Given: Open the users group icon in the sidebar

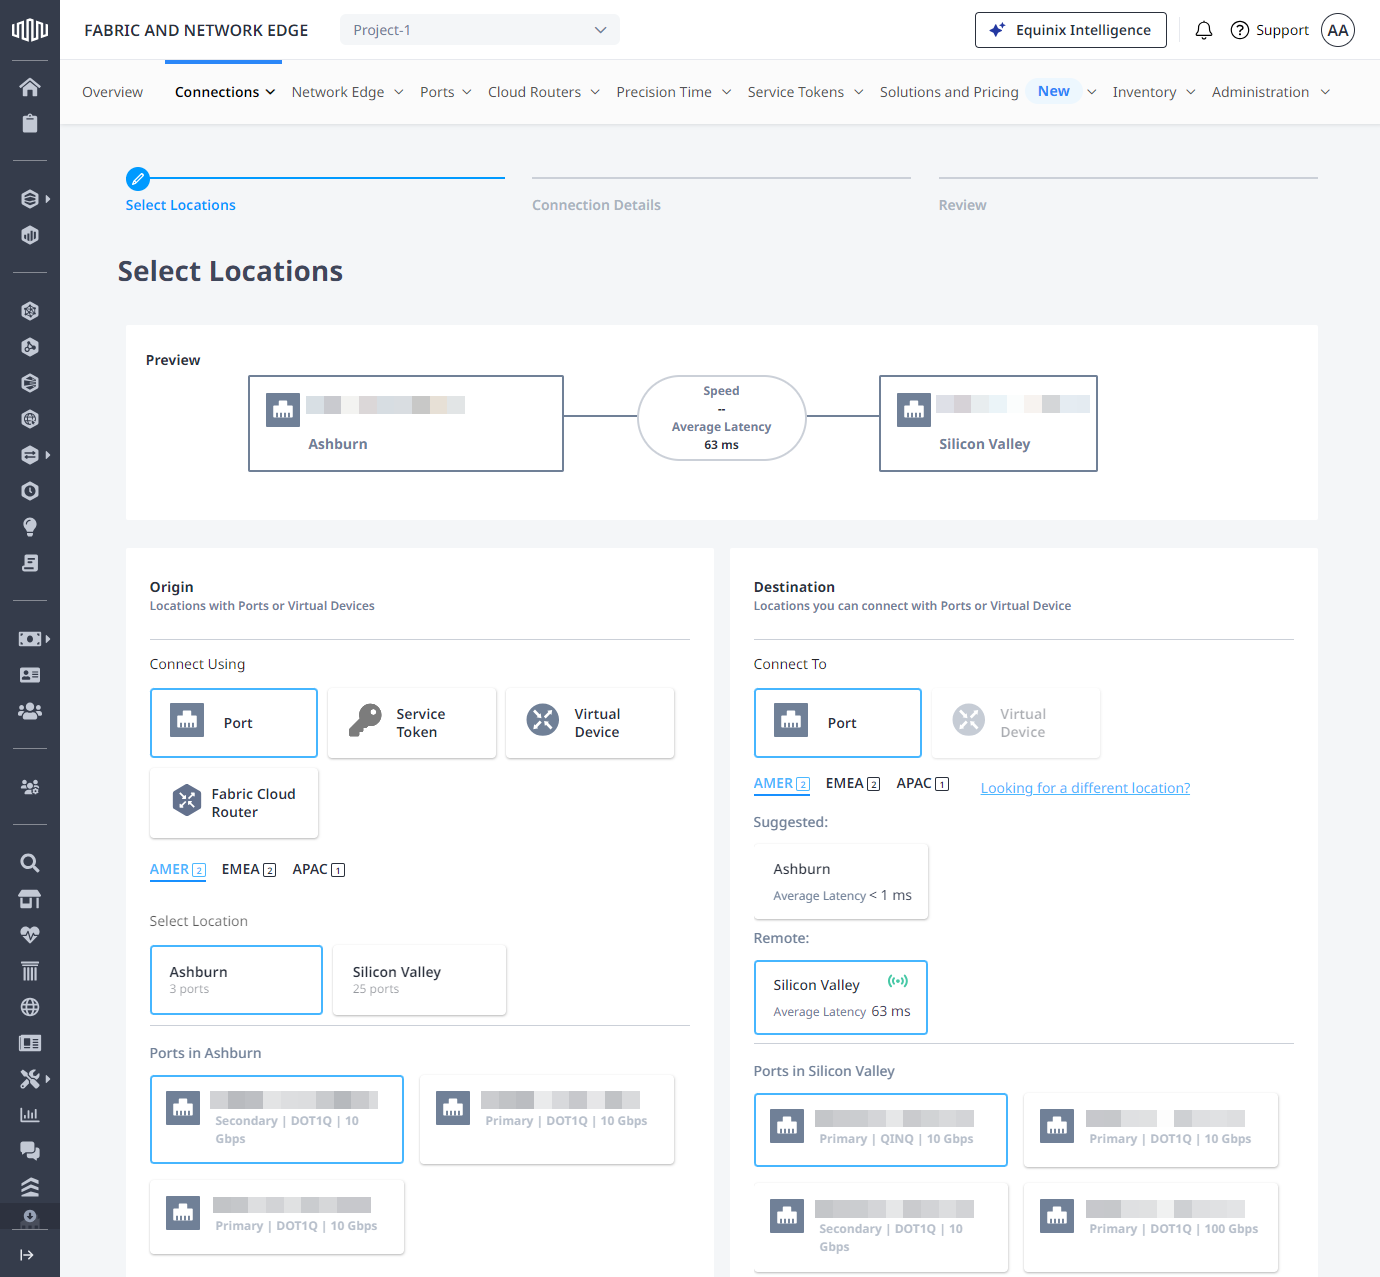Looking at the screenshot, I should pos(30,711).
